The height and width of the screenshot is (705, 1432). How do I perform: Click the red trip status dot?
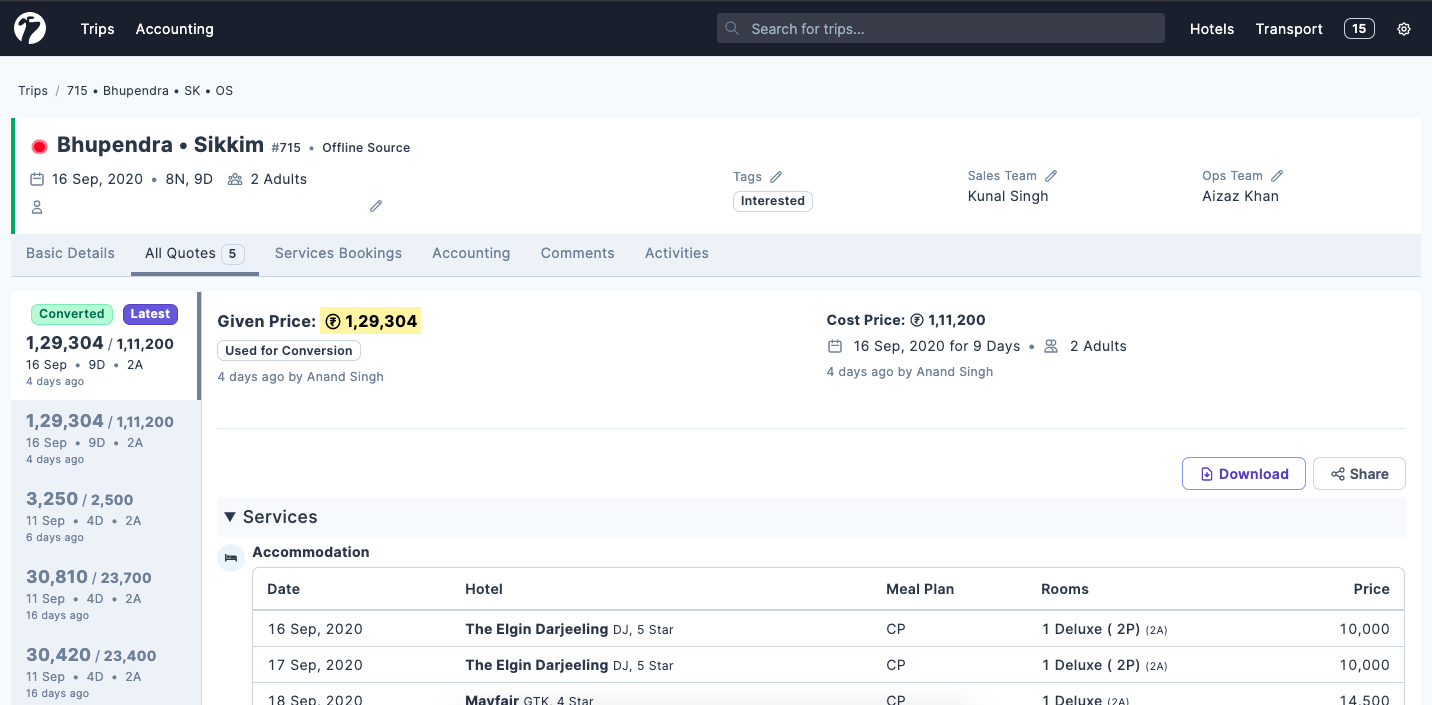pos(39,145)
